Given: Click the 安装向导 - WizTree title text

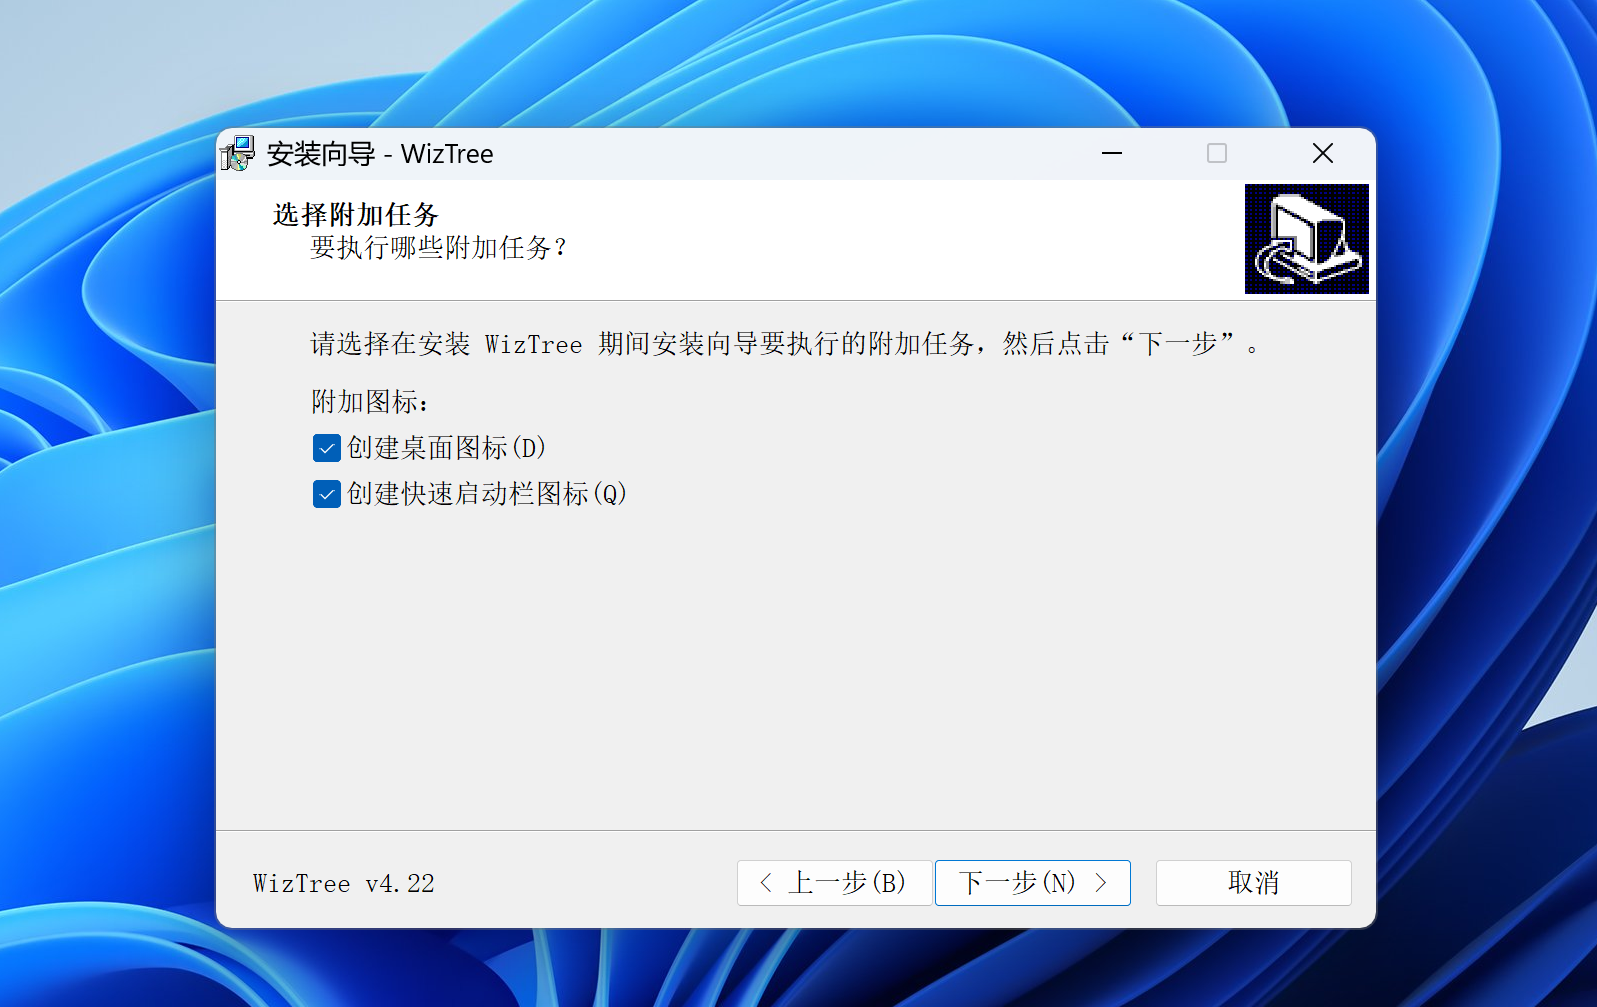Looking at the screenshot, I should tap(380, 154).
